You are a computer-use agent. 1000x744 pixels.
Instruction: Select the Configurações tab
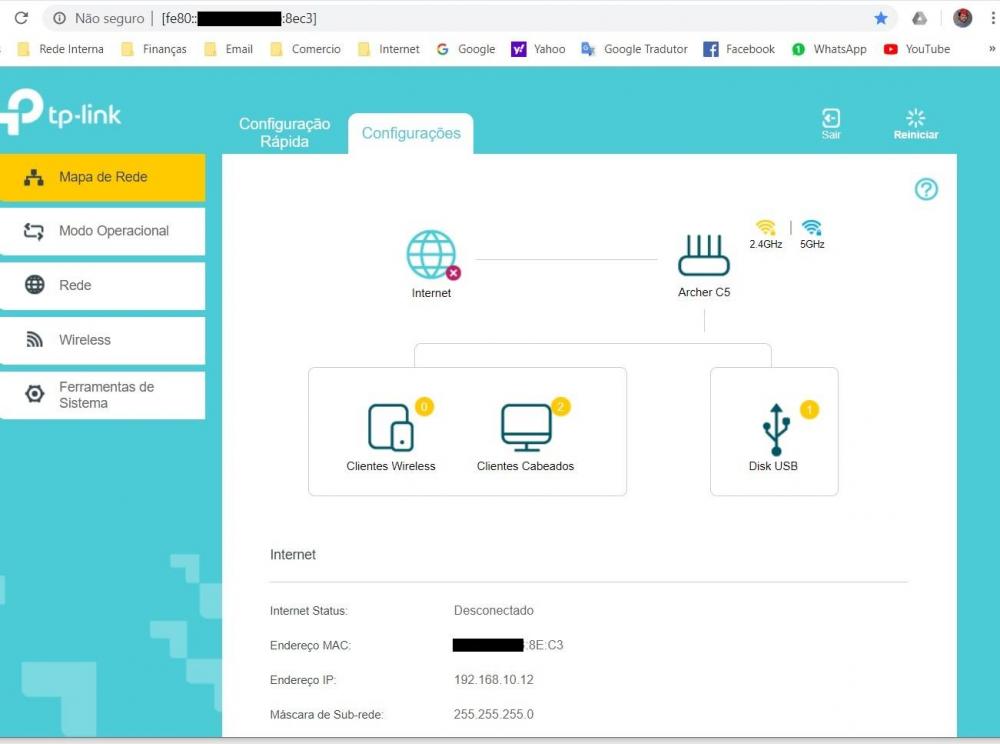[x=411, y=134]
